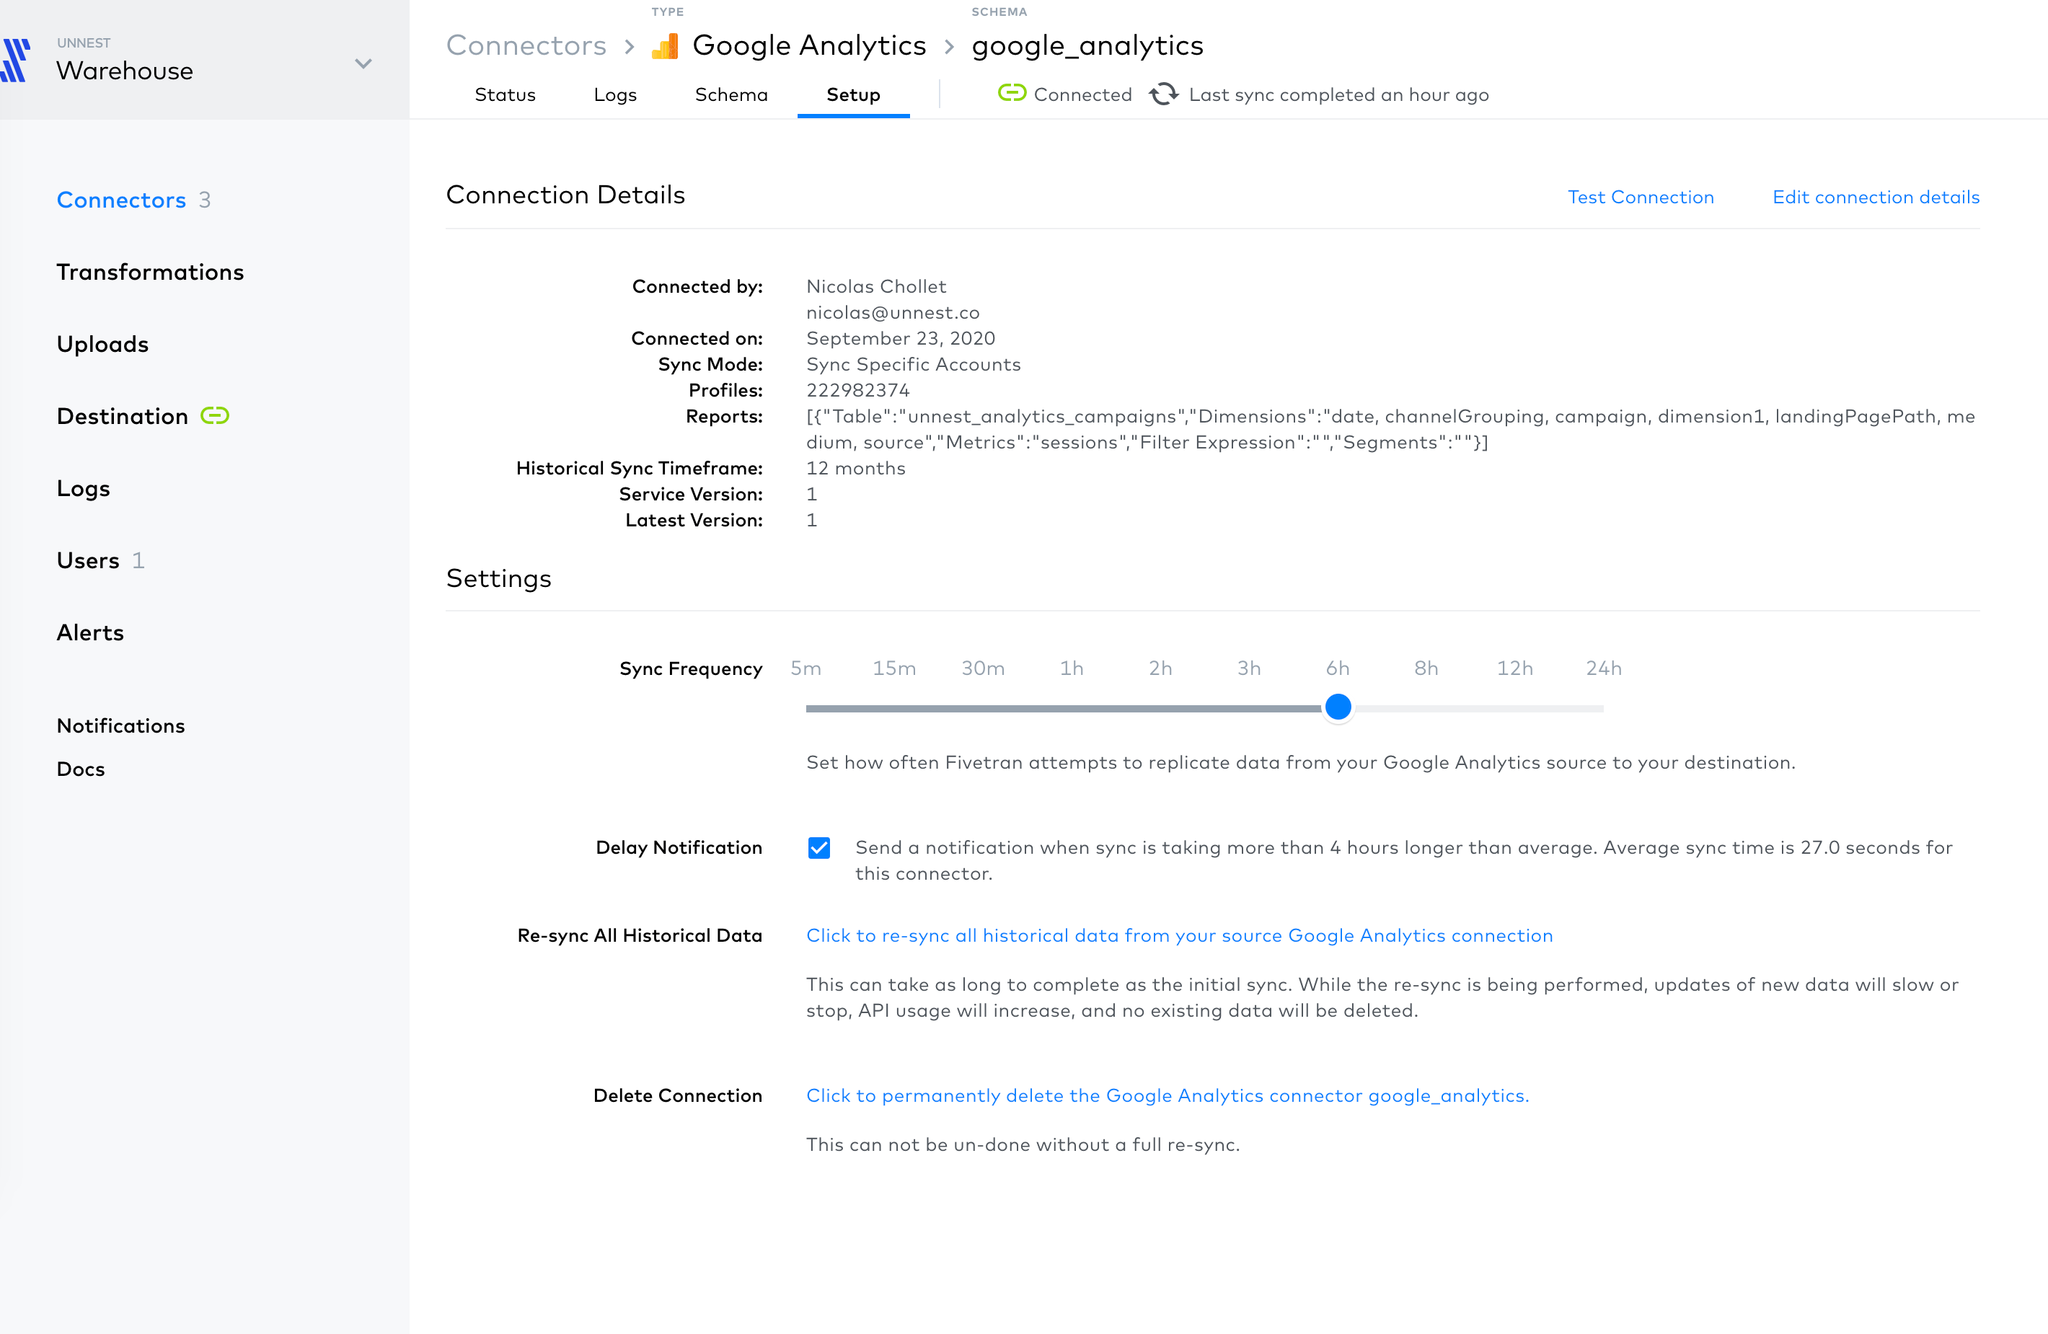Switch to the Schema tab

[x=731, y=94]
